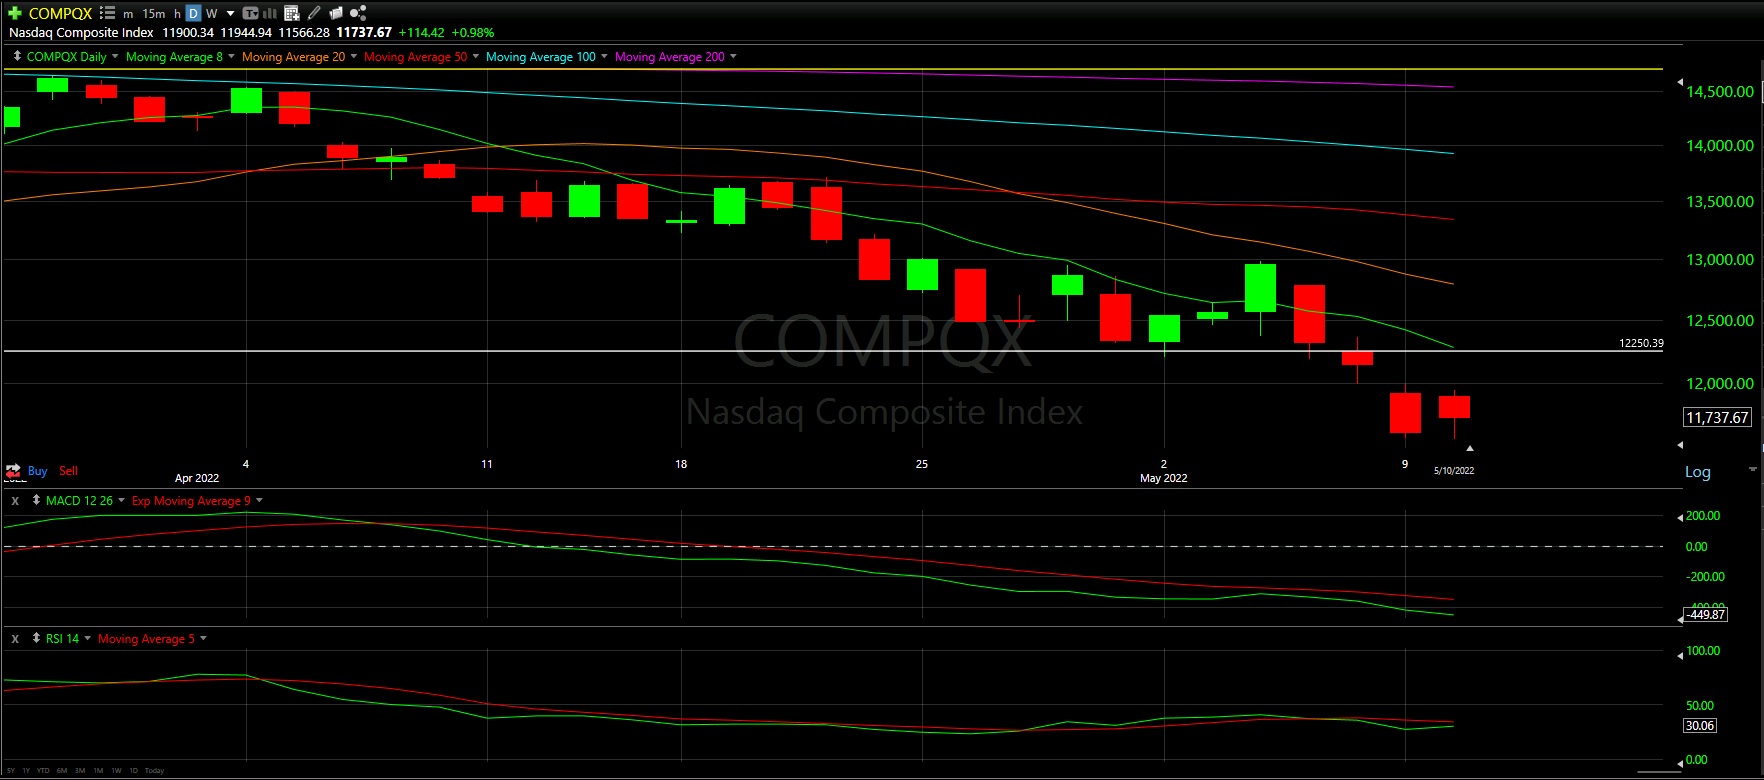Expand the Moving Average 50 dropdown
Image resolution: width=1764 pixels, height=780 pixels.
pyautogui.click(x=475, y=56)
